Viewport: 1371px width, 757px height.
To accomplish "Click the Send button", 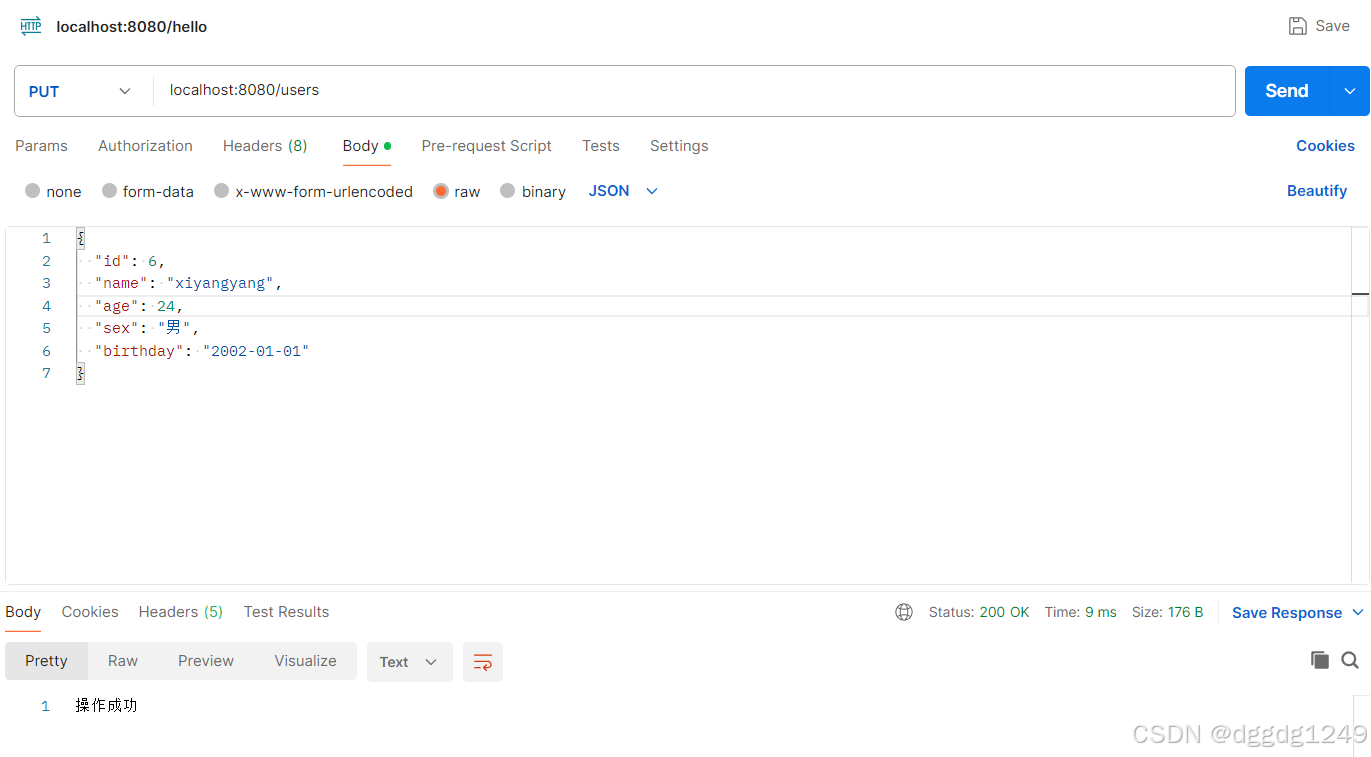I will click(x=1285, y=90).
